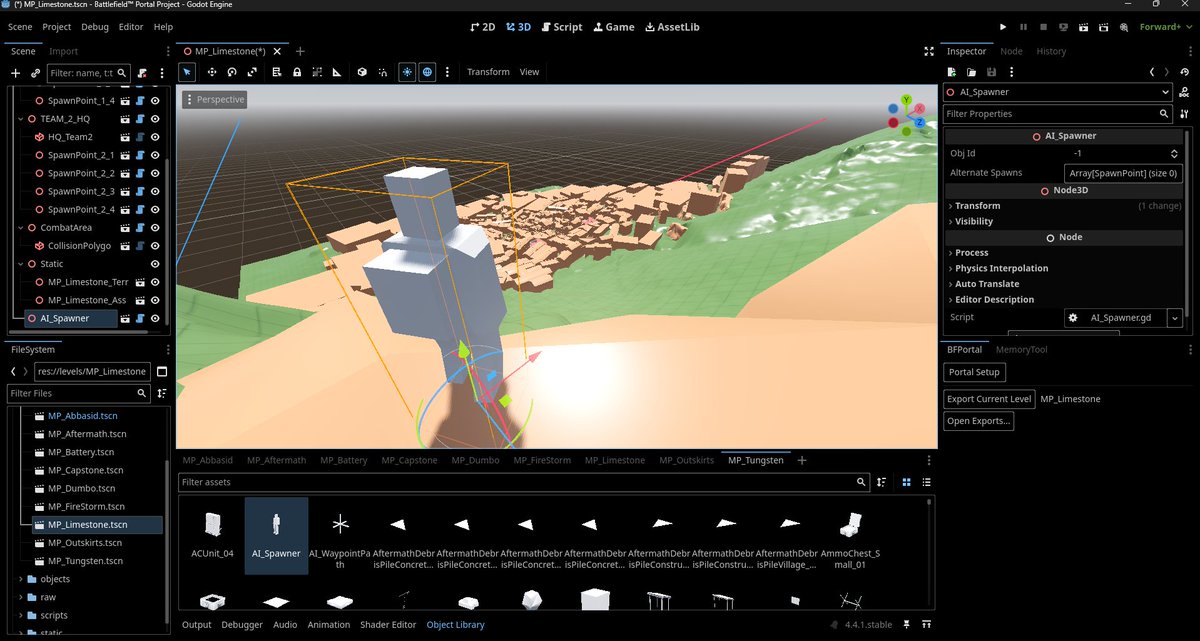Open the Shader Editor bottom panel
Viewport: 1200px width, 641px height.
pyautogui.click(x=389, y=625)
